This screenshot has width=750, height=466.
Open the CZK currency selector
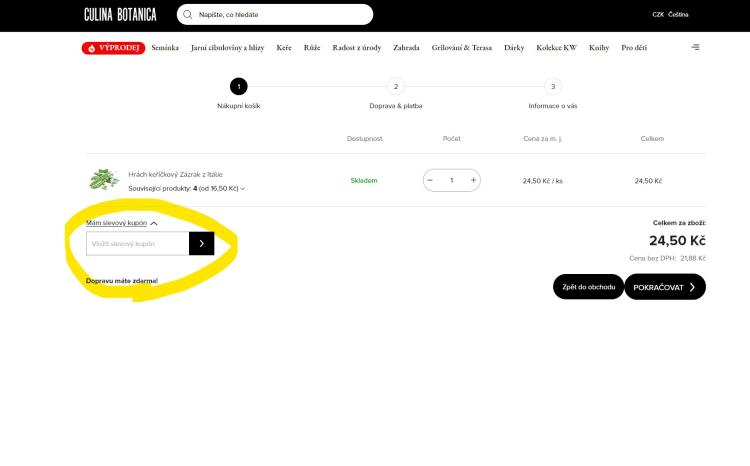click(658, 14)
